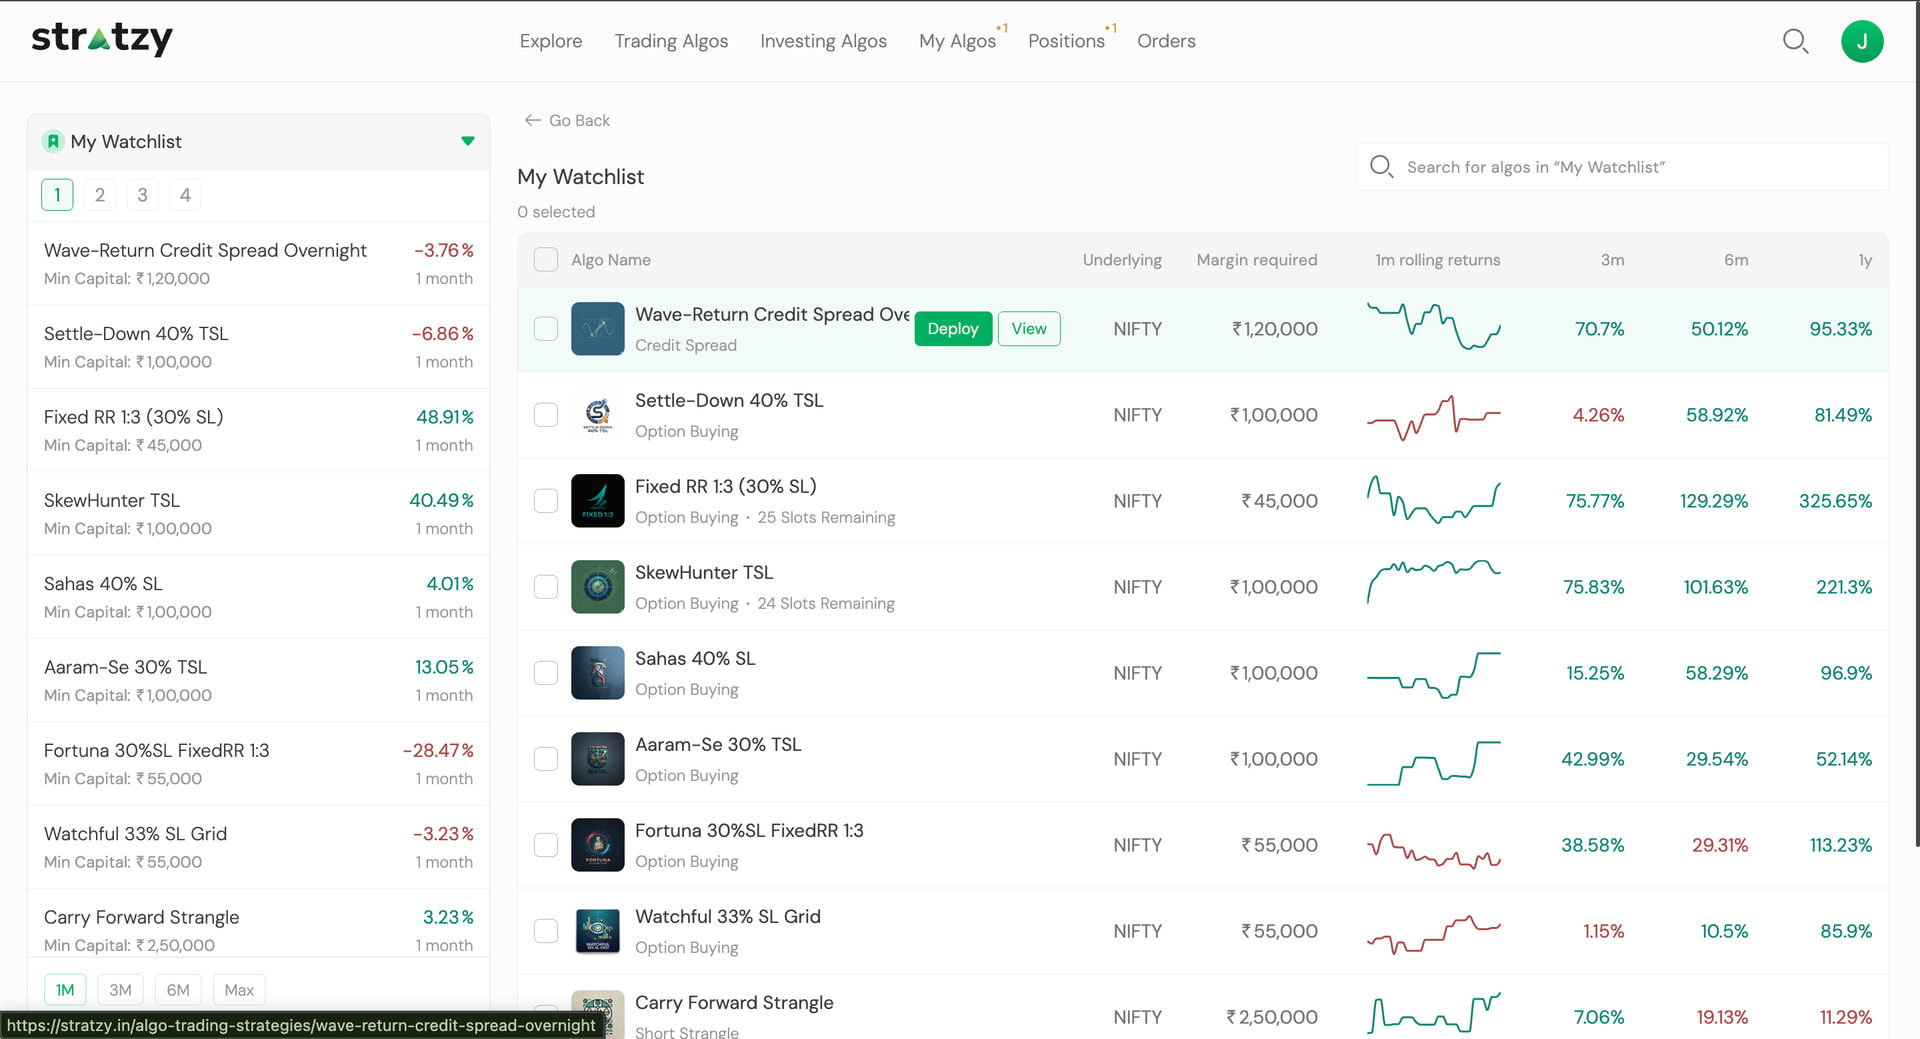
Task: Open the Trading Algos nav item
Action: pos(671,41)
